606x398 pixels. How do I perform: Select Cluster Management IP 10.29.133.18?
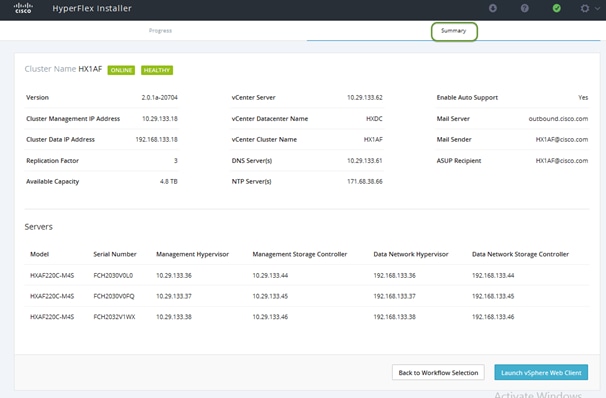[x=160, y=119]
